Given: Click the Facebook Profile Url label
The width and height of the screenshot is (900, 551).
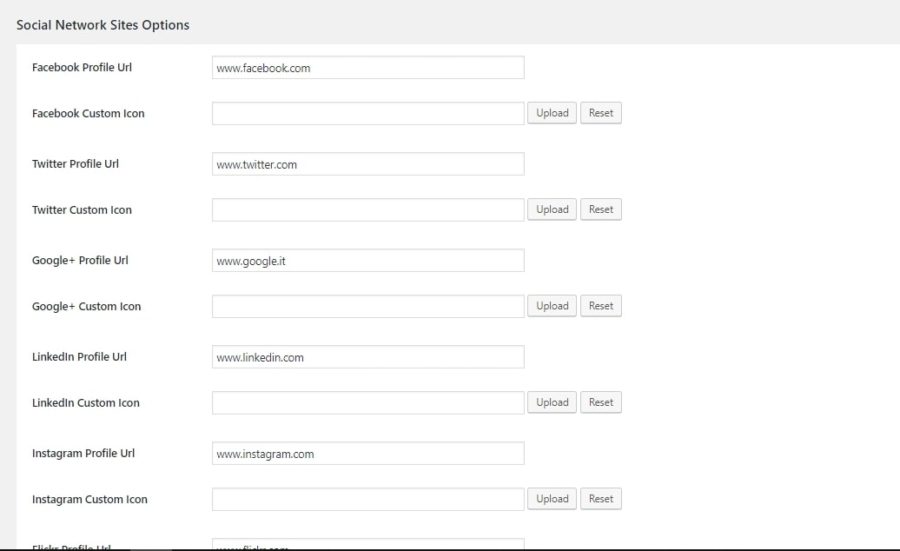Looking at the screenshot, I should point(82,67).
